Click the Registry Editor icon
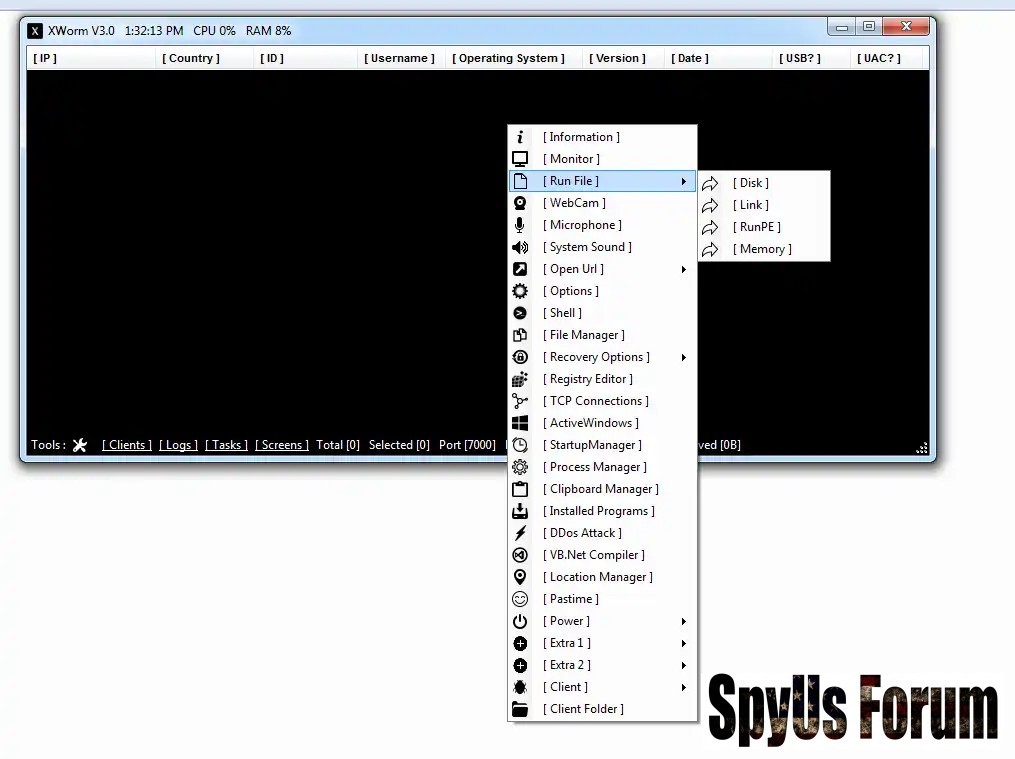Image resolution: width=1015 pixels, height=759 pixels. point(520,379)
